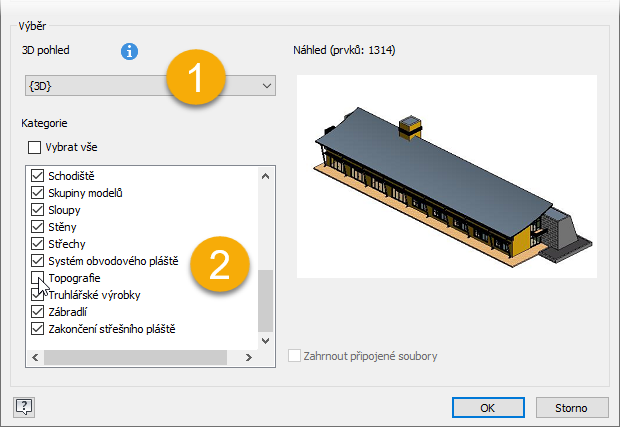Click the blue info icon beside 3D pohled
This screenshot has height=427, width=620.
(x=129, y=51)
